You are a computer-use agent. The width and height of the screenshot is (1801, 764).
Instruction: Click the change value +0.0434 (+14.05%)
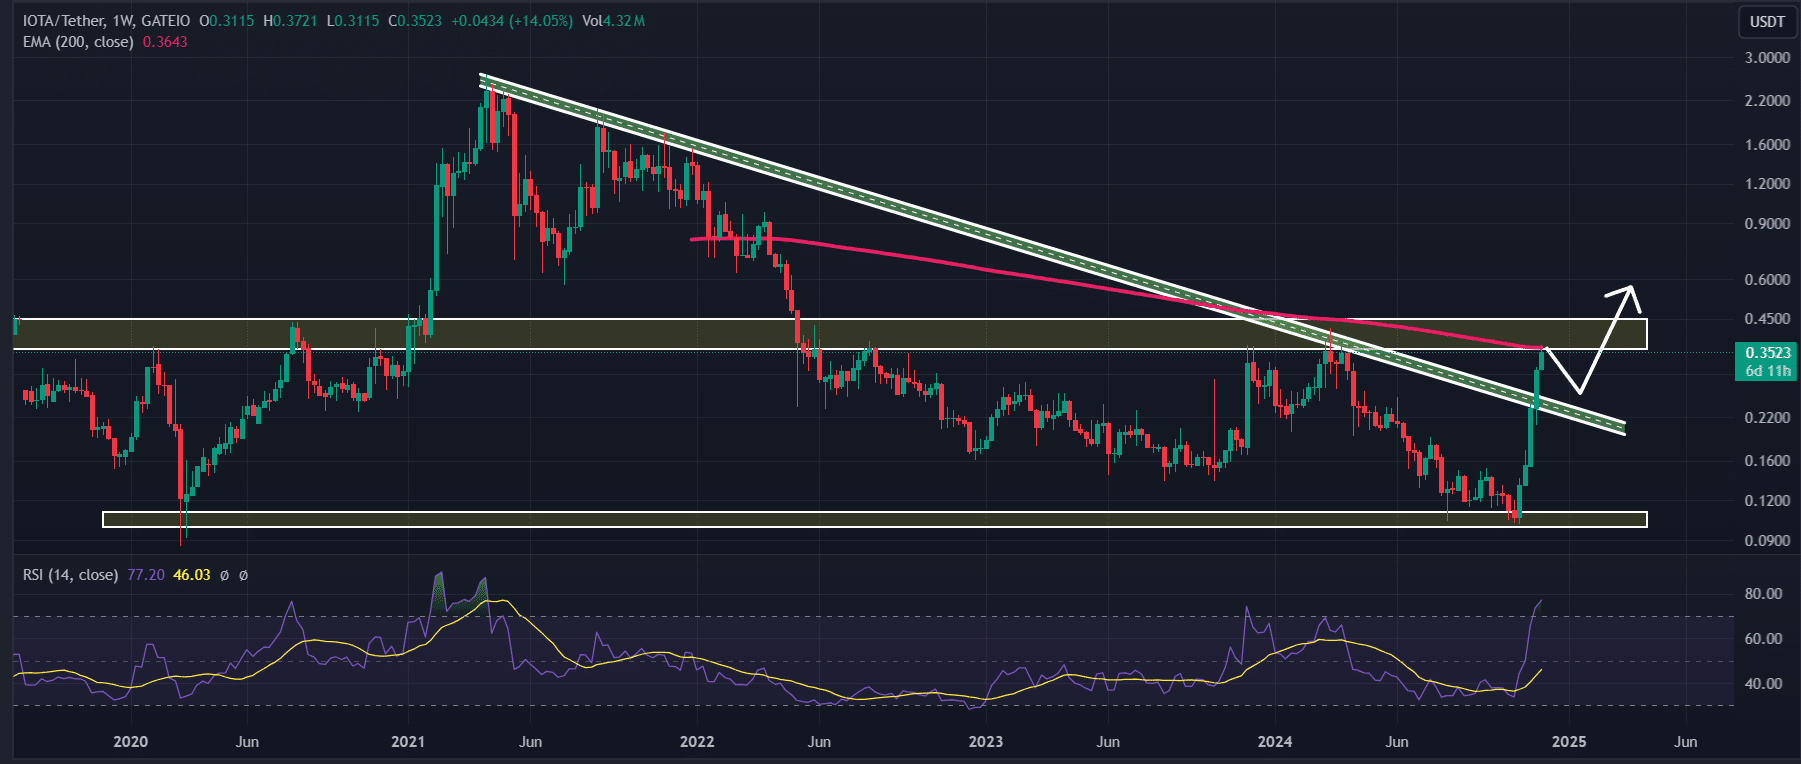tap(512, 21)
